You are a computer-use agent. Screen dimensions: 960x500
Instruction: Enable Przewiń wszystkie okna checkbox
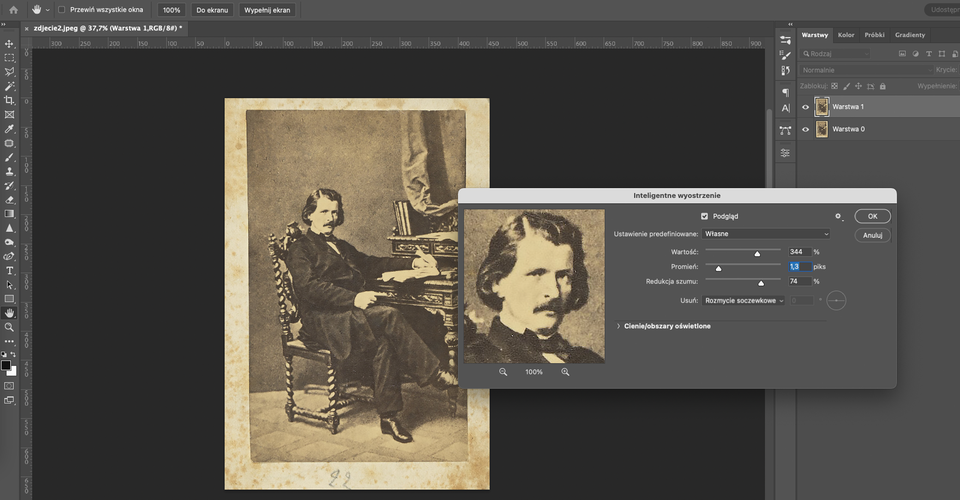pyautogui.click(x=61, y=10)
